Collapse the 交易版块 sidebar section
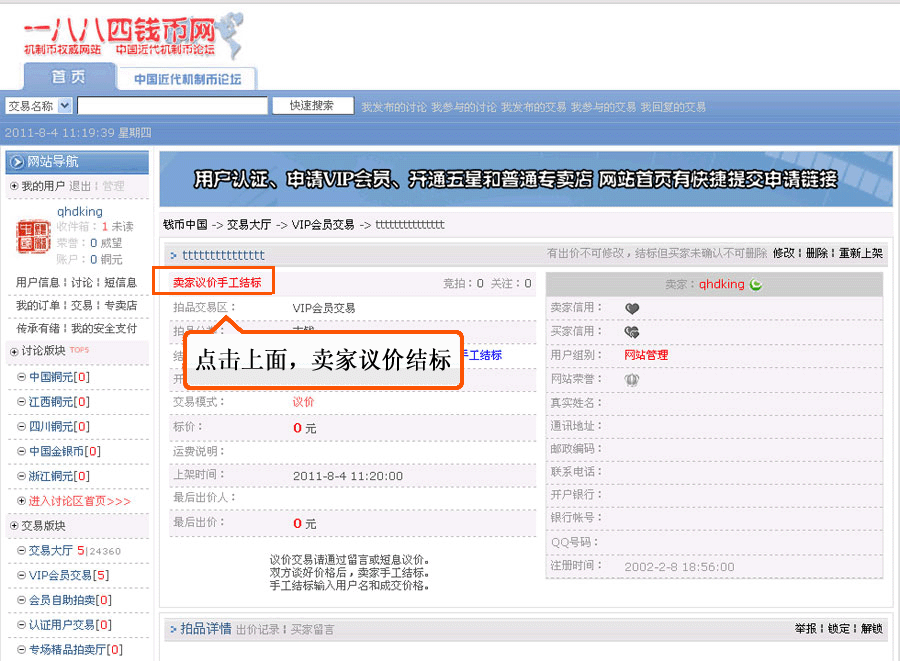 coord(14,526)
